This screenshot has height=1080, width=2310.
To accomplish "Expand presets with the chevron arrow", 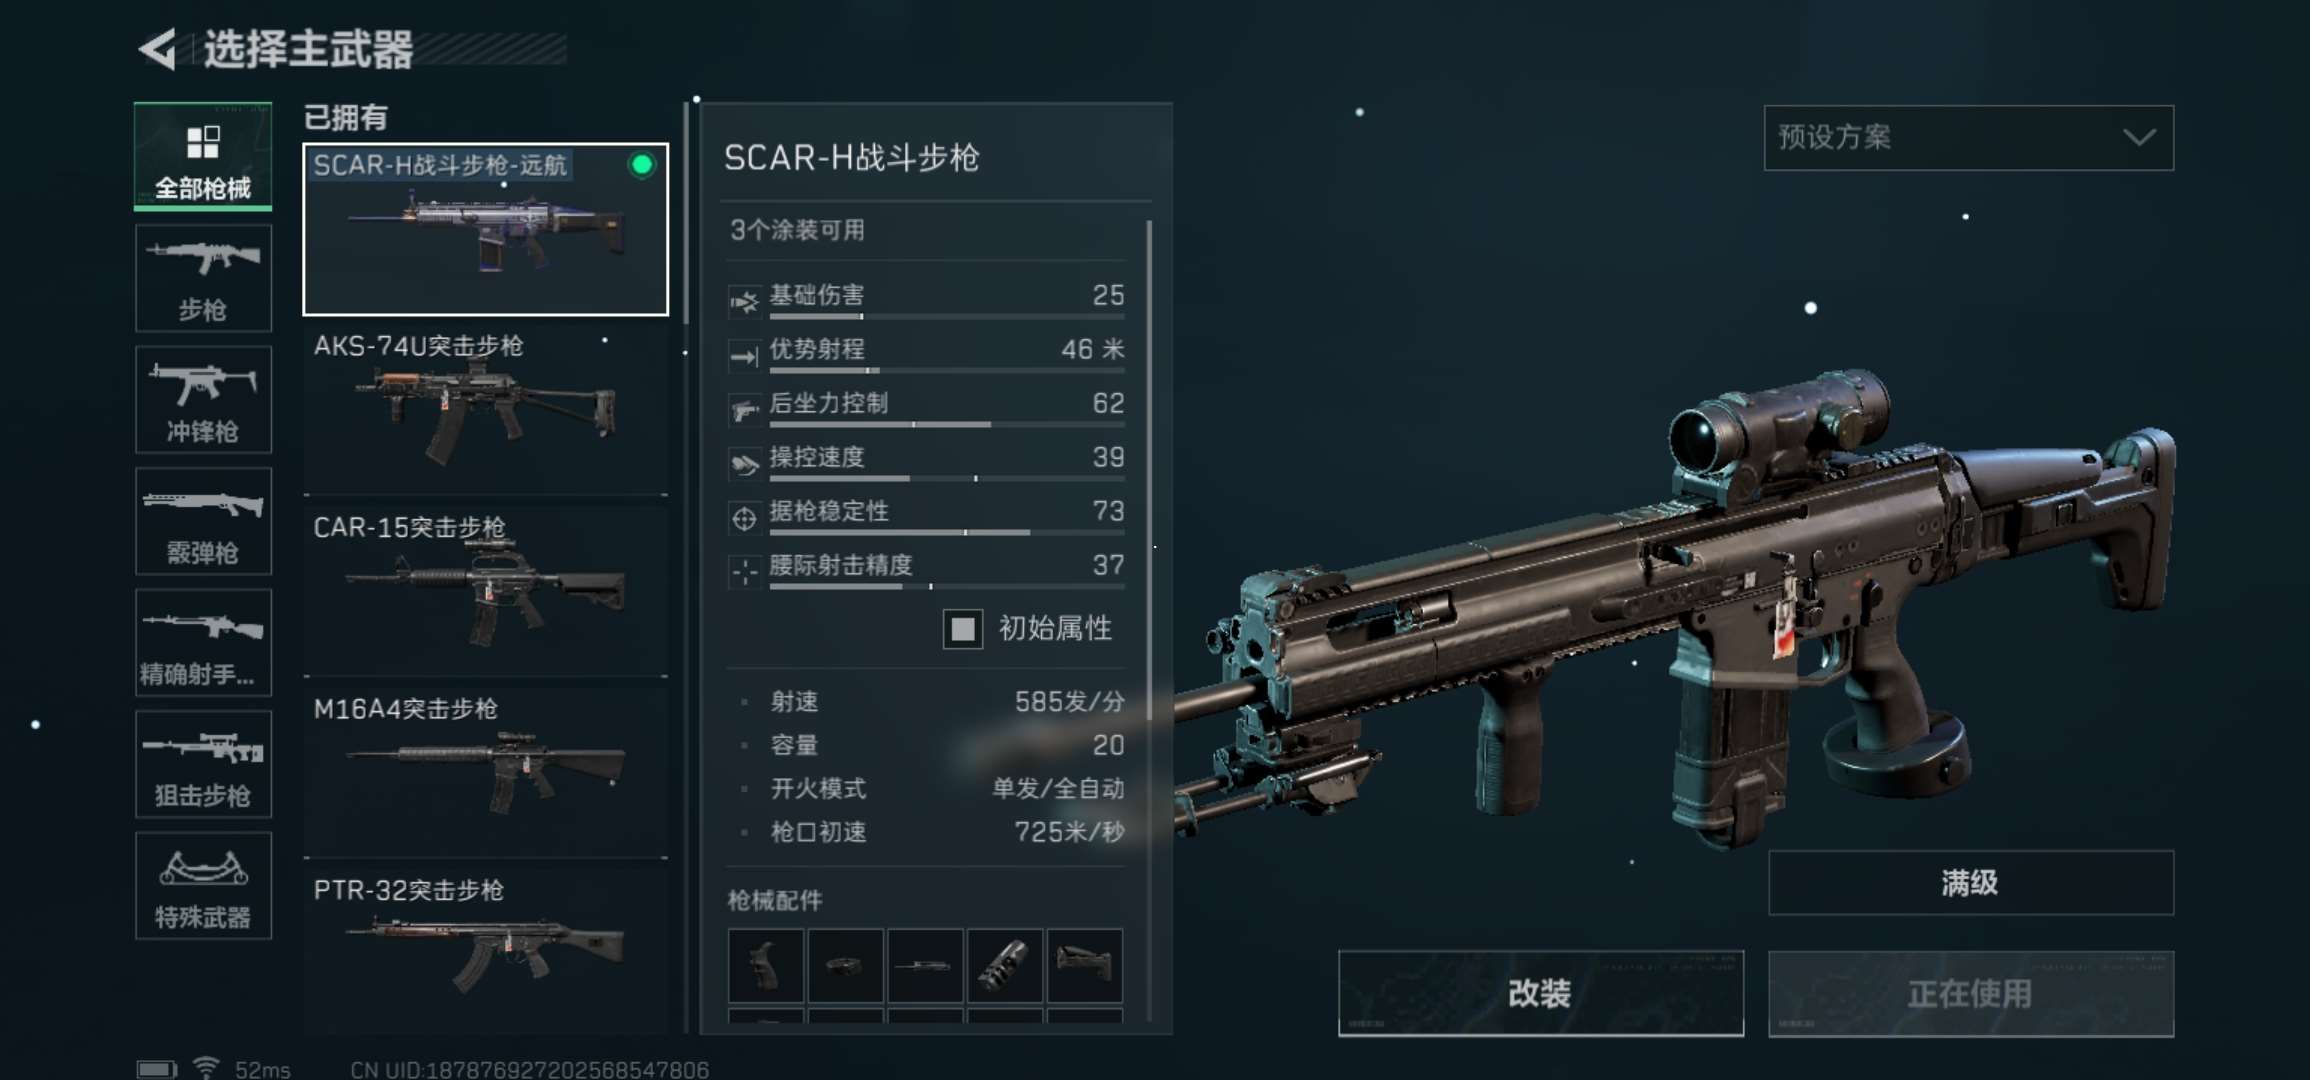I will tap(2139, 138).
